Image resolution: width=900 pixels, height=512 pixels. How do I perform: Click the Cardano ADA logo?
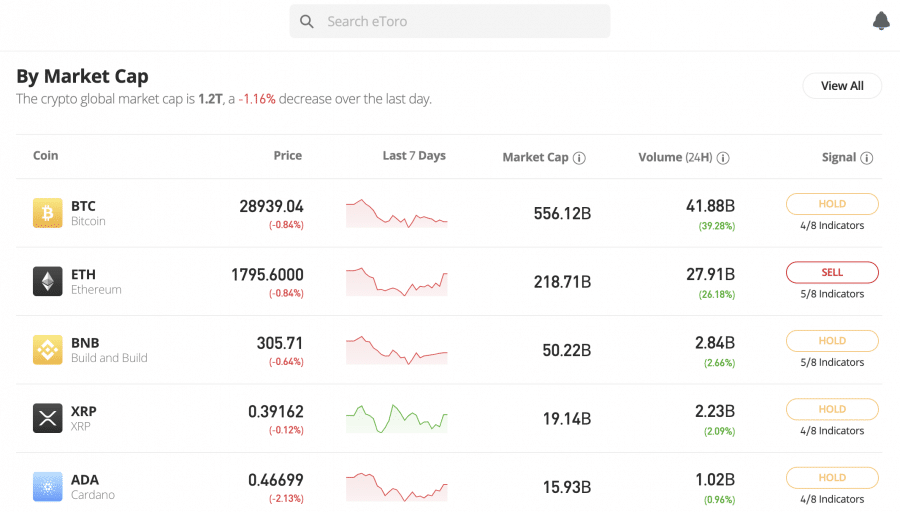coord(48,487)
